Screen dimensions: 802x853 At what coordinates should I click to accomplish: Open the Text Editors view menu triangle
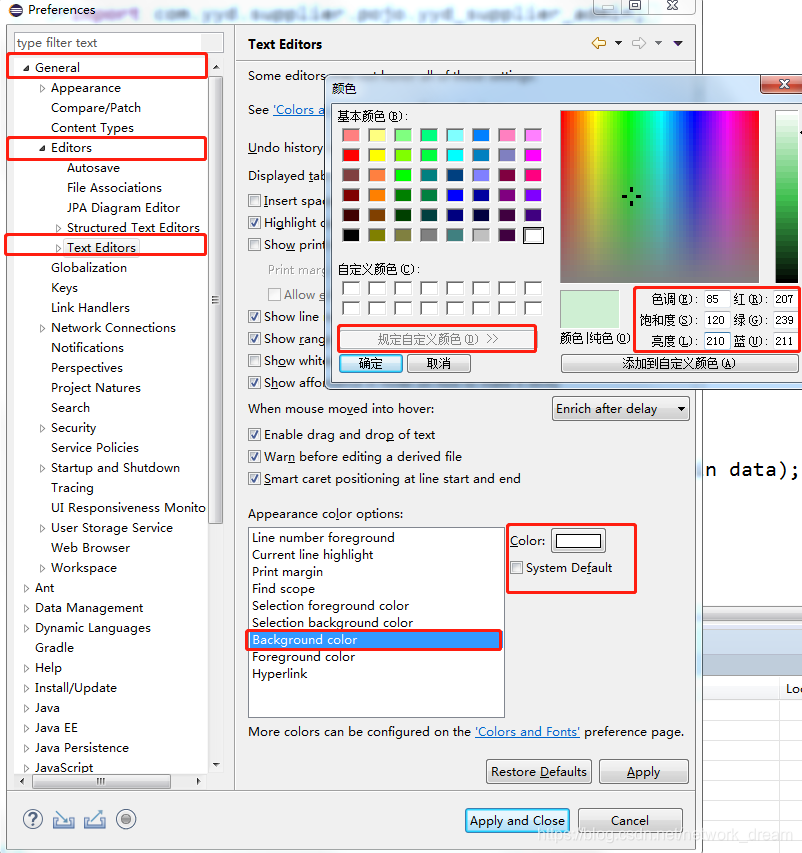[x=678, y=43]
